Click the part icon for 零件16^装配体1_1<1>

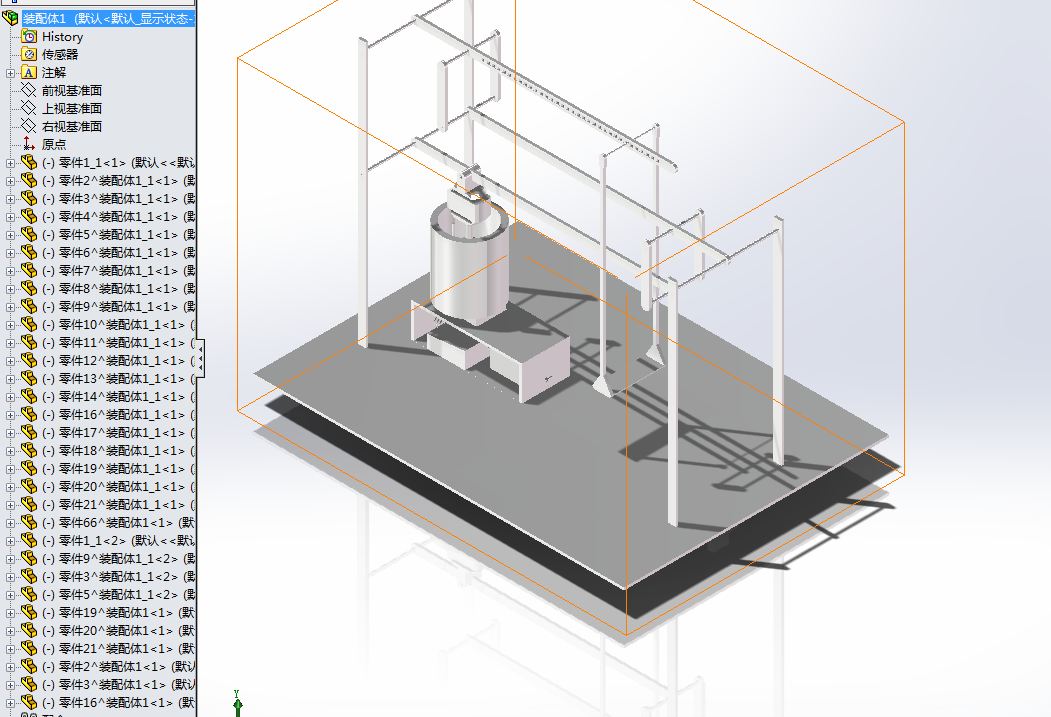(29, 415)
